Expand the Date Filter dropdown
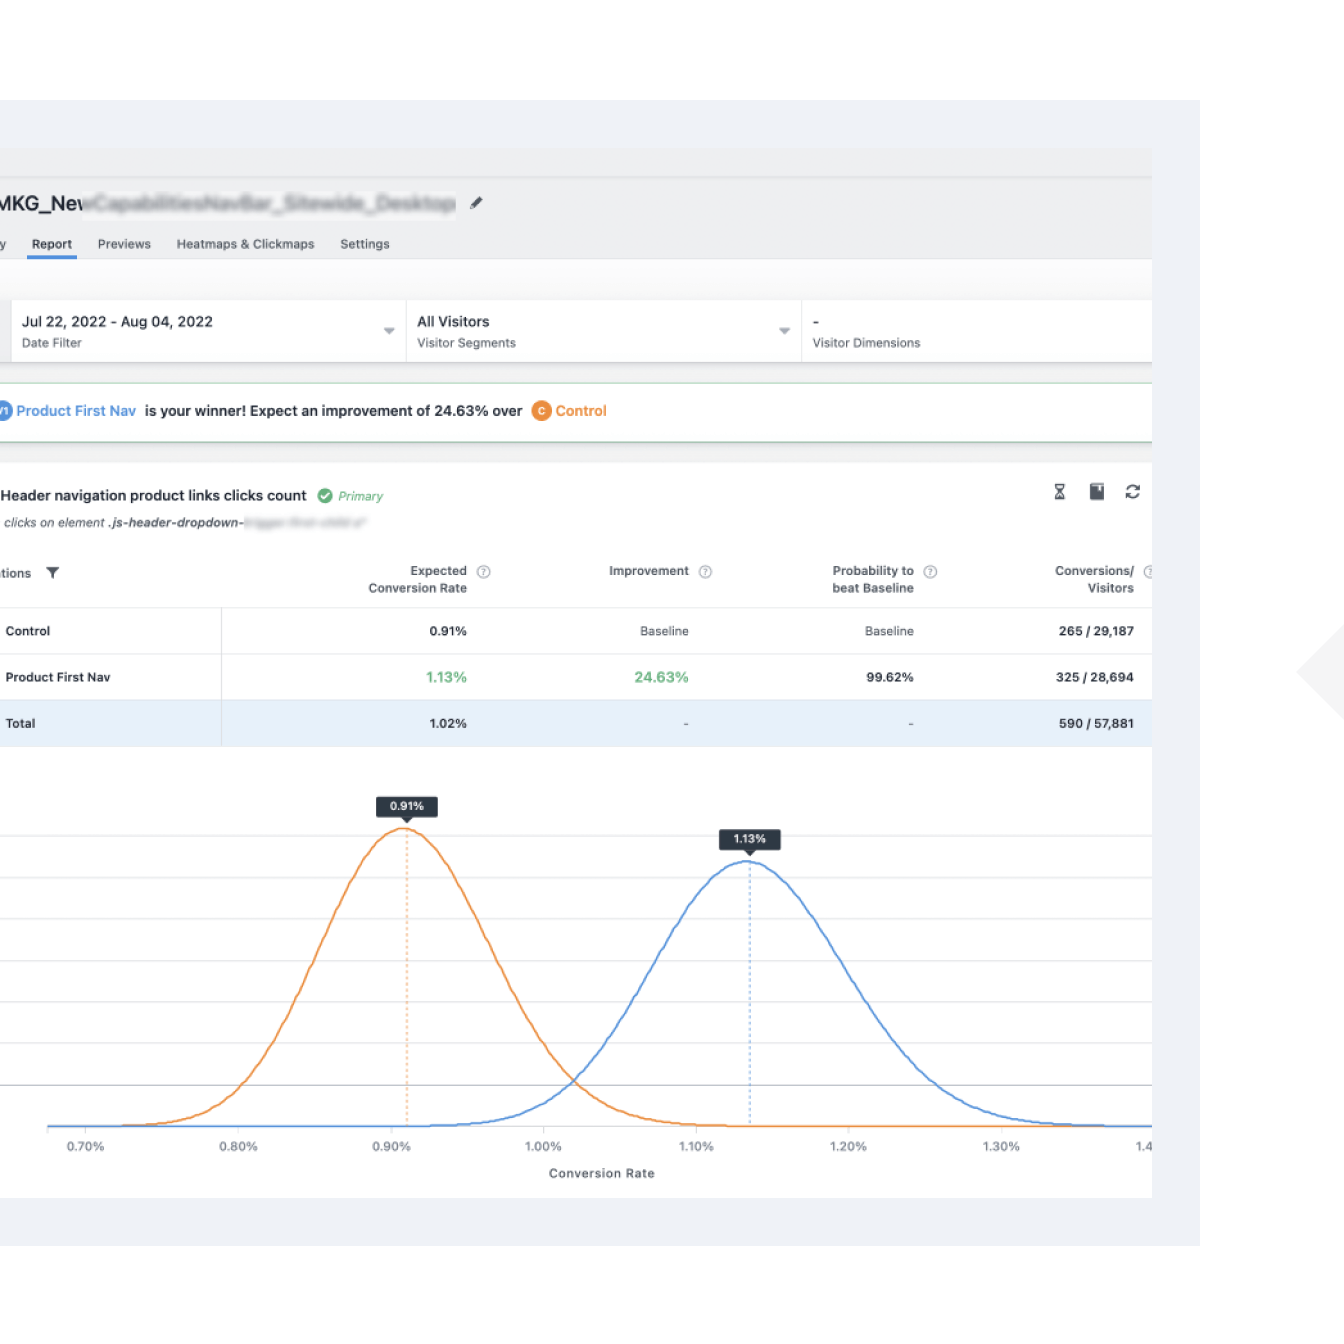Image resolution: width=1344 pixels, height=1344 pixels. [x=388, y=331]
